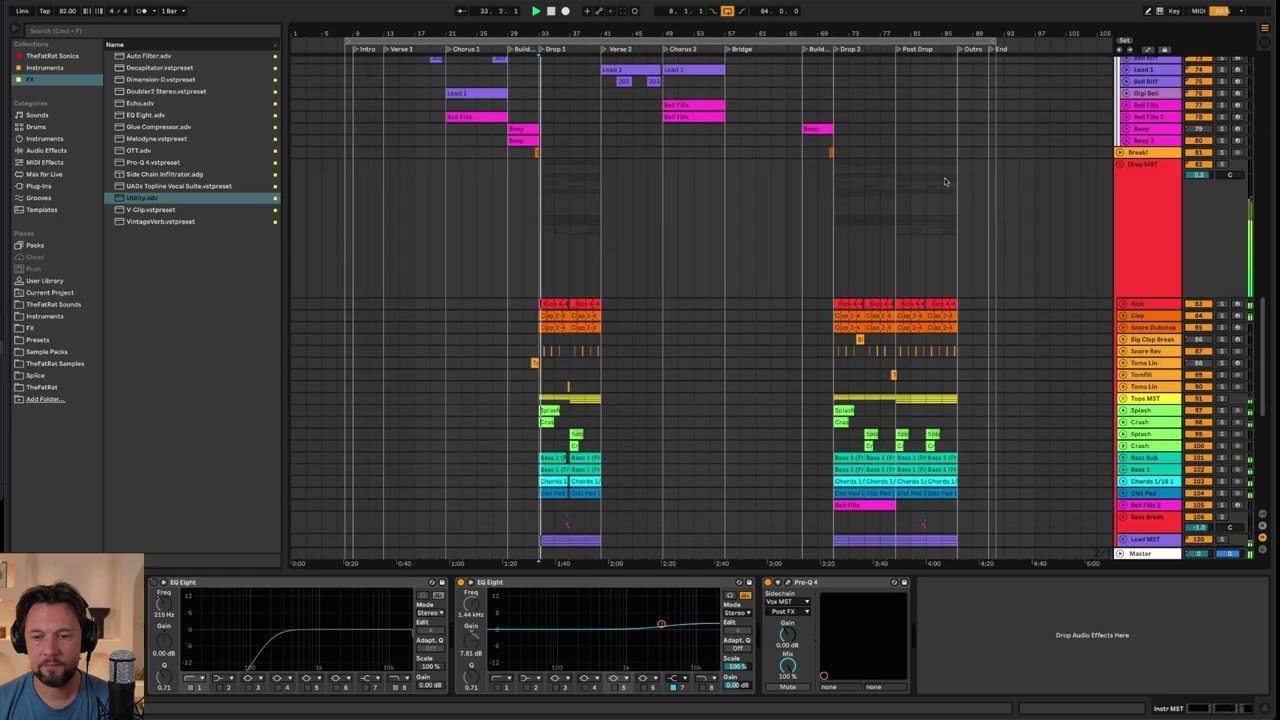1280x720 pixels.
Task: Open band 7 filter type dropdown, second EQ
Action: [677, 678]
